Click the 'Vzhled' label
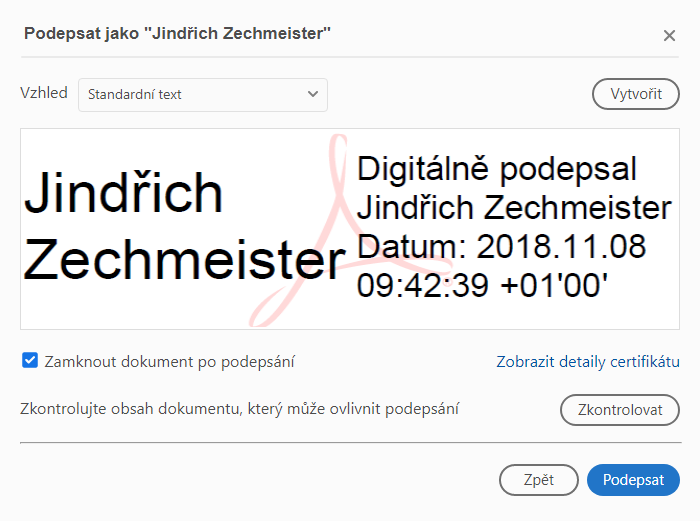700x521 pixels. click(x=44, y=93)
